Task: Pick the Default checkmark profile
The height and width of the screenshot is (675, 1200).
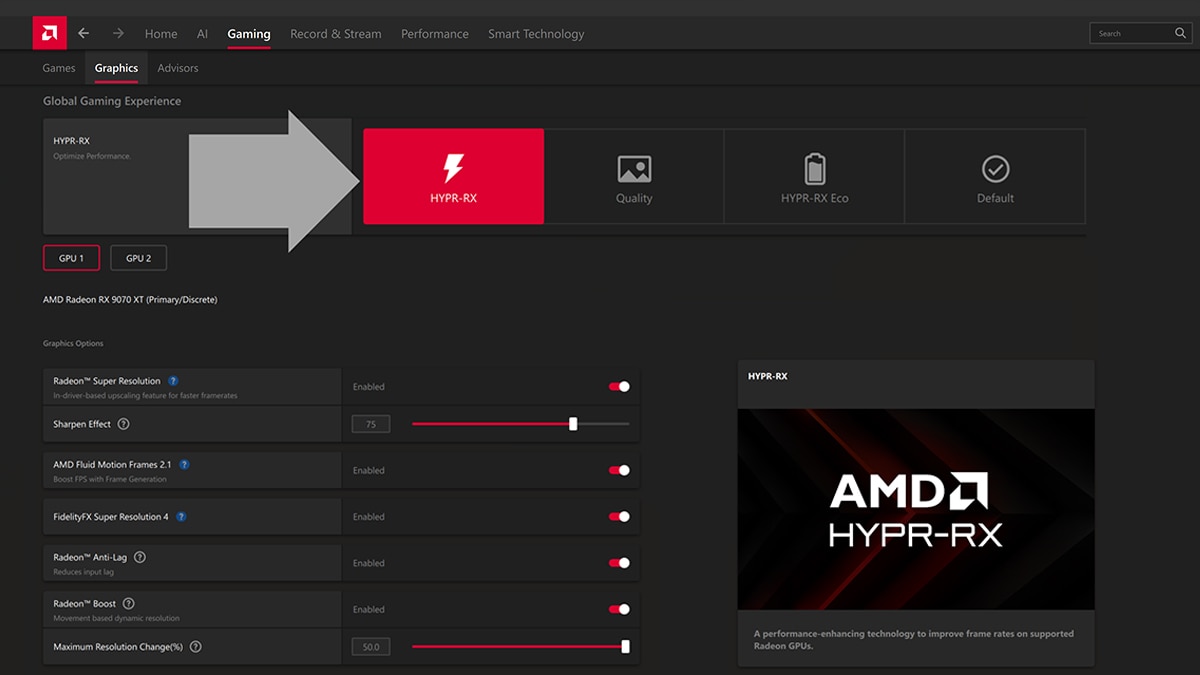Action: (995, 176)
